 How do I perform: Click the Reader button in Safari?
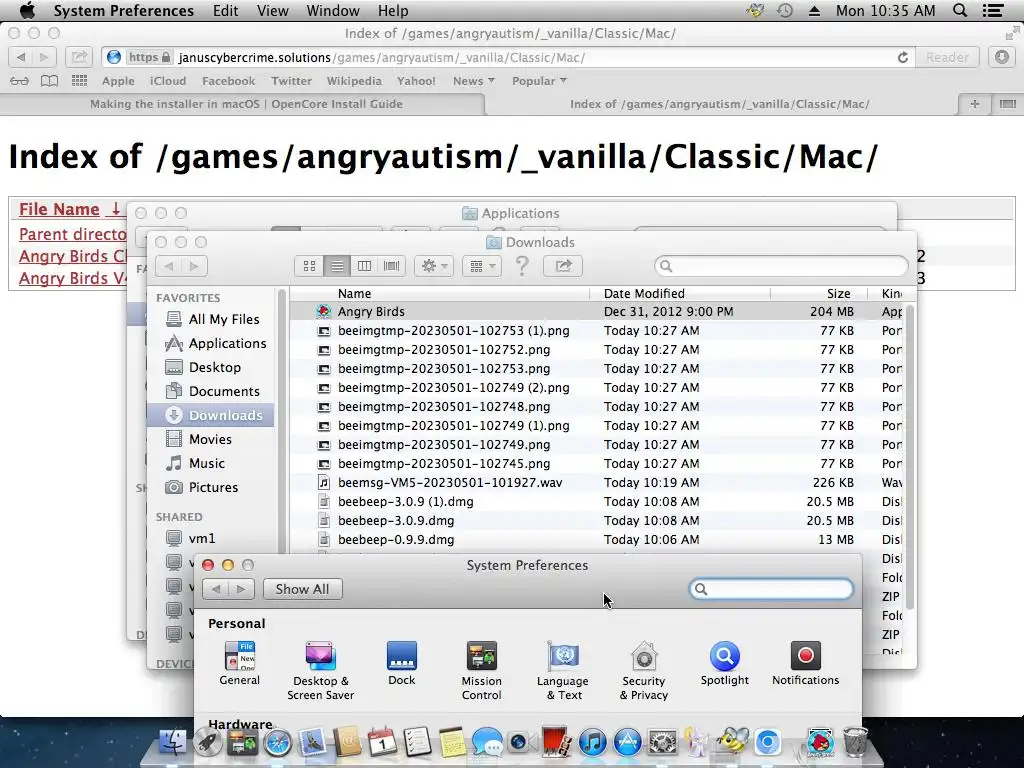[x=947, y=57]
